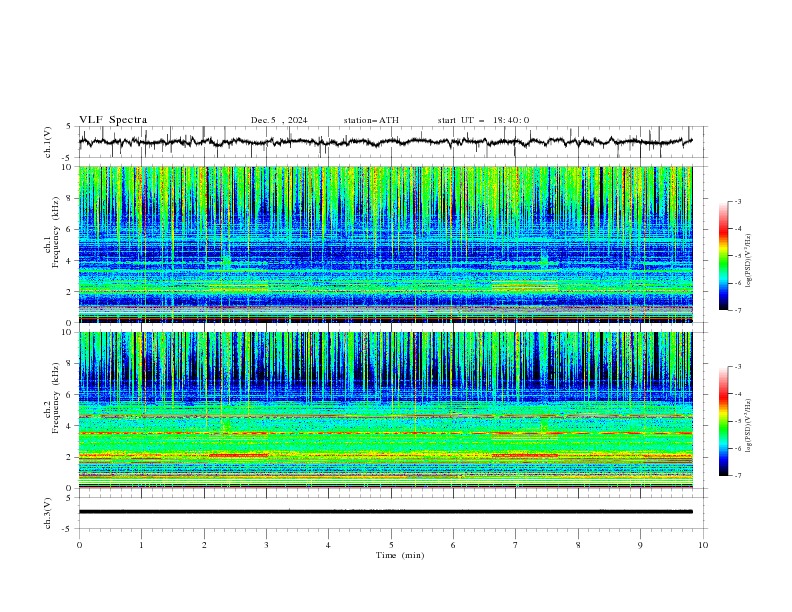The width and height of the screenshot is (792, 612).
Task: Click the '7' tick on the time axis
Action: click(x=516, y=545)
